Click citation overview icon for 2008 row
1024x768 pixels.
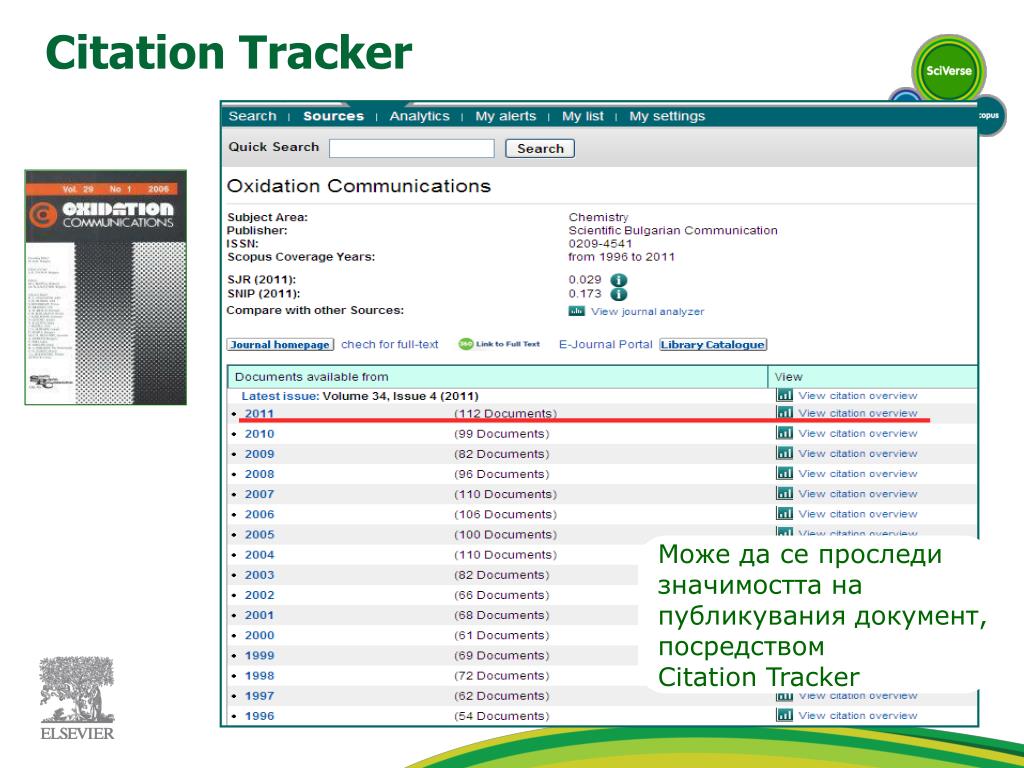pyautogui.click(x=784, y=473)
